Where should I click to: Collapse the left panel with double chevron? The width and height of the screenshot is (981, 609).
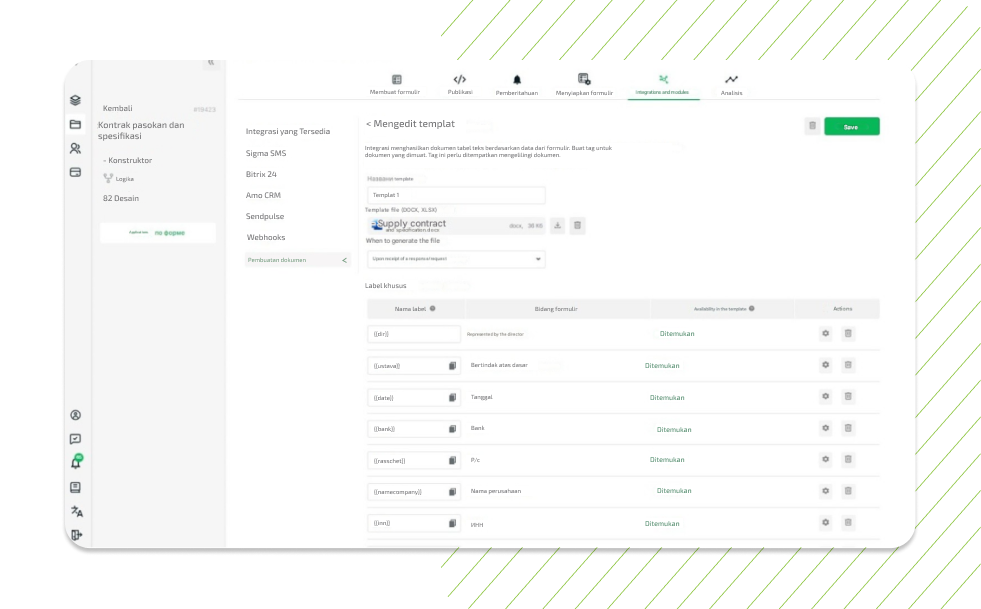(211, 63)
